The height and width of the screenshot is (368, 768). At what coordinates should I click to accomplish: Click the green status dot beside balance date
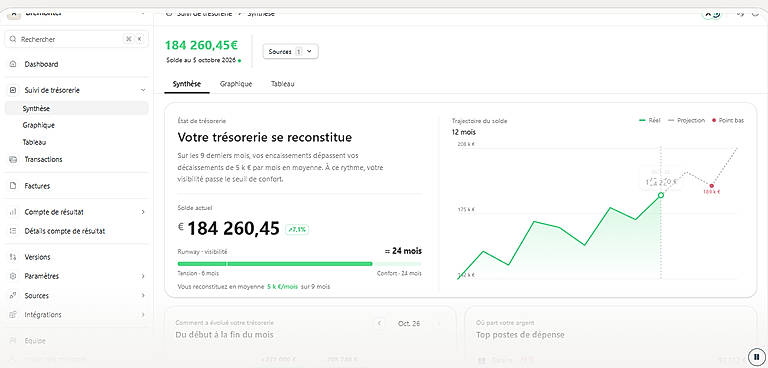(240, 61)
